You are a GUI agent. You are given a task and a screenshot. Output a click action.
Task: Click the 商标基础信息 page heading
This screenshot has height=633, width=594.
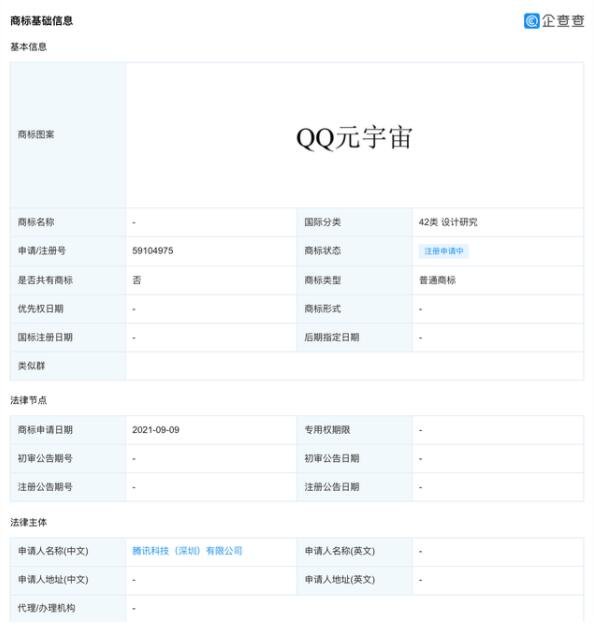(42, 21)
